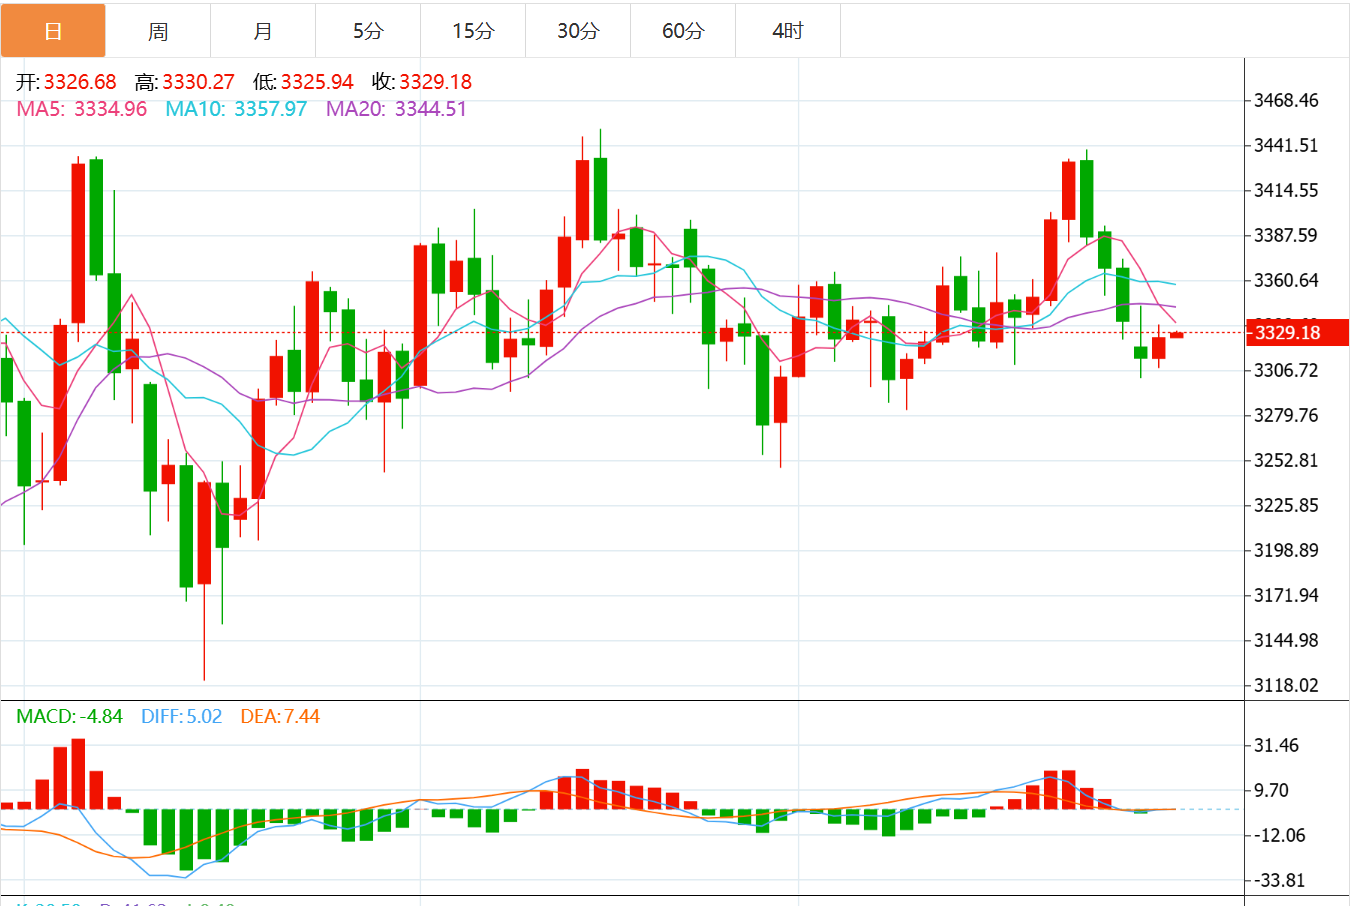Click the MACD -4.84 indicator label
Screen dimensions: 1362x906
coord(70,716)
